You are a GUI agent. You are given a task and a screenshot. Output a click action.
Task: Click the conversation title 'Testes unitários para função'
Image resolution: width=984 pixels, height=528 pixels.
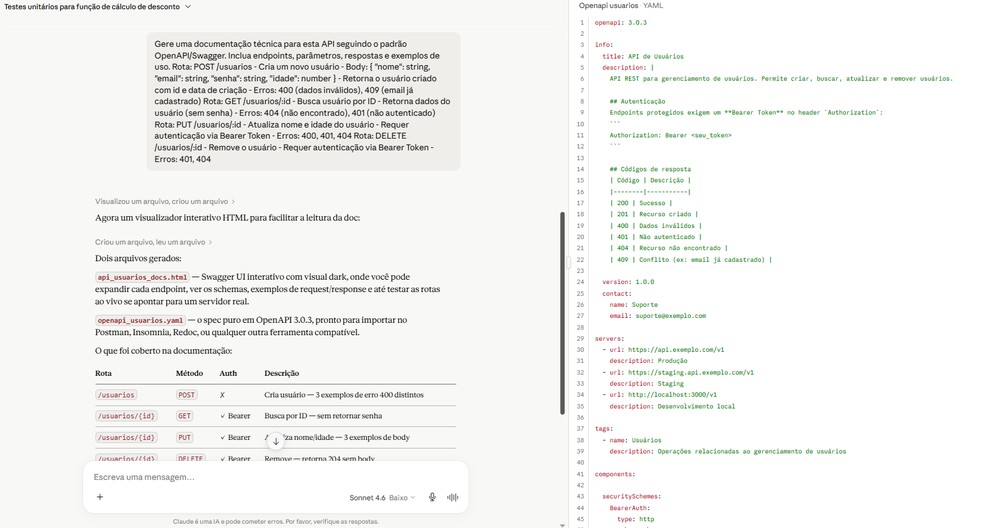tap(92, 7)
